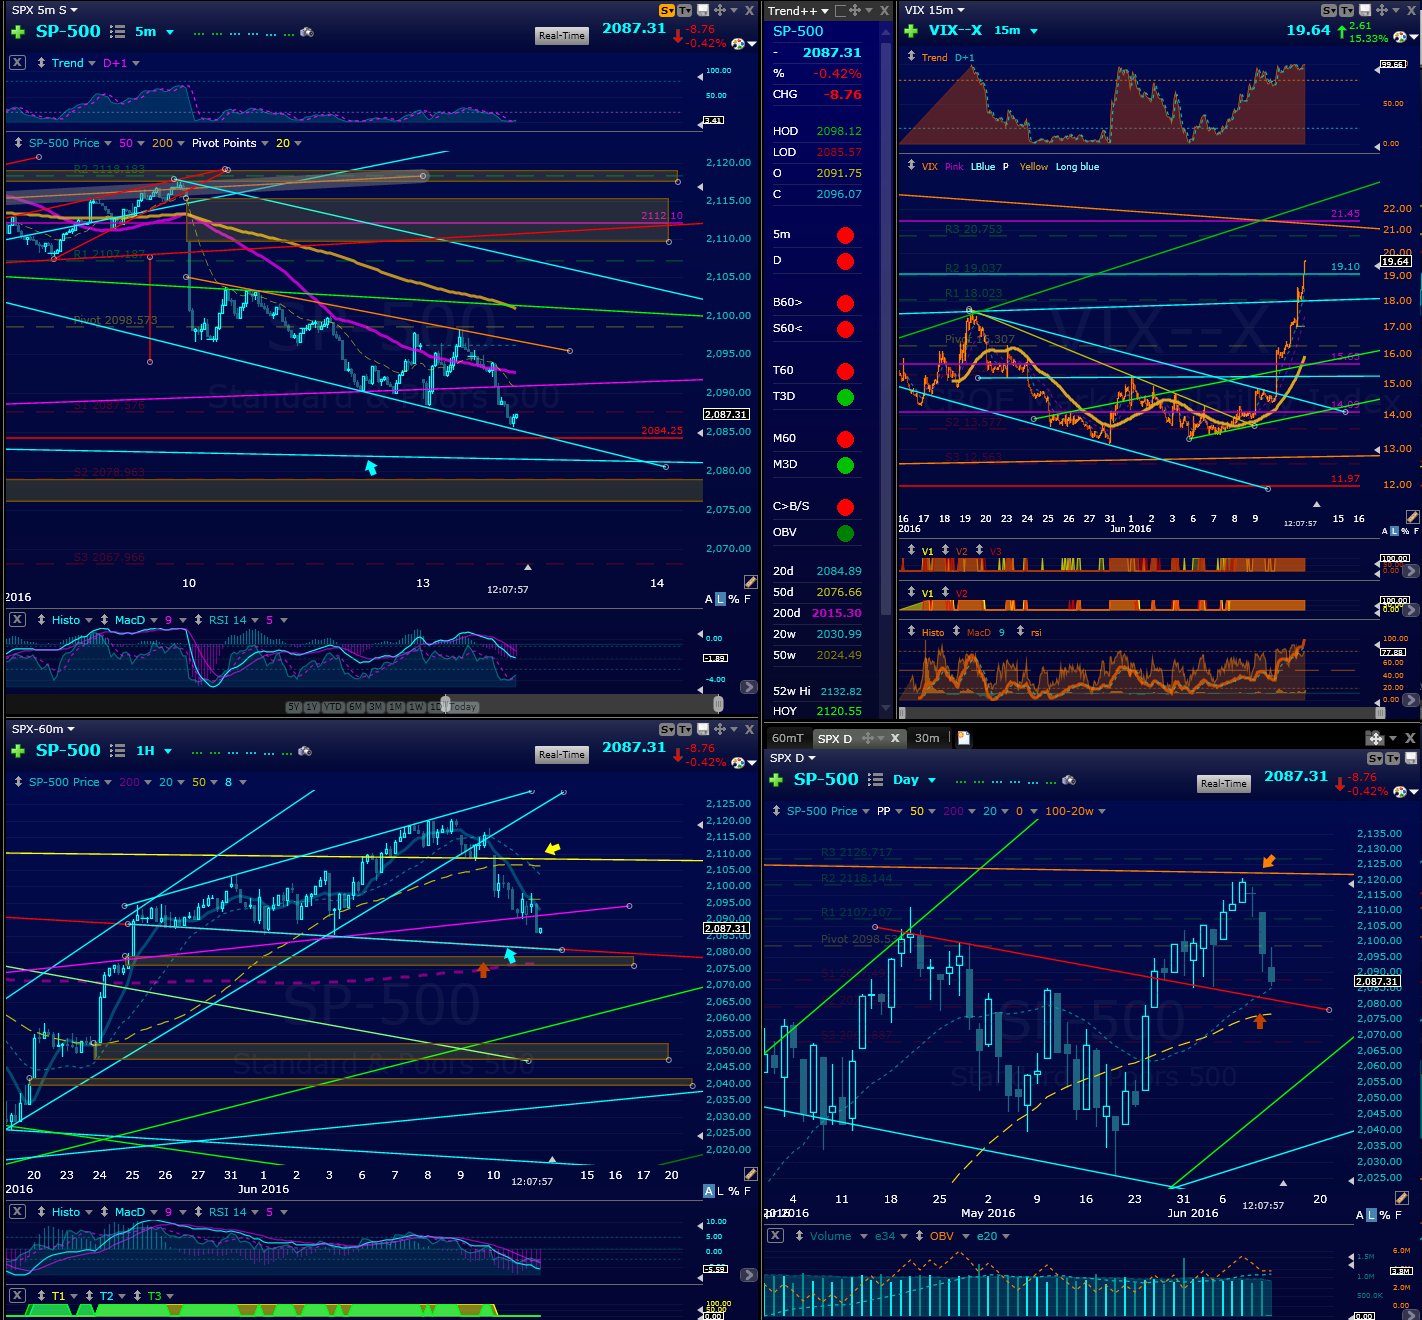1422x1320 pixels.
Task: Click the new tab page icon beside 30m tab
Action: (x=964, y=738)
